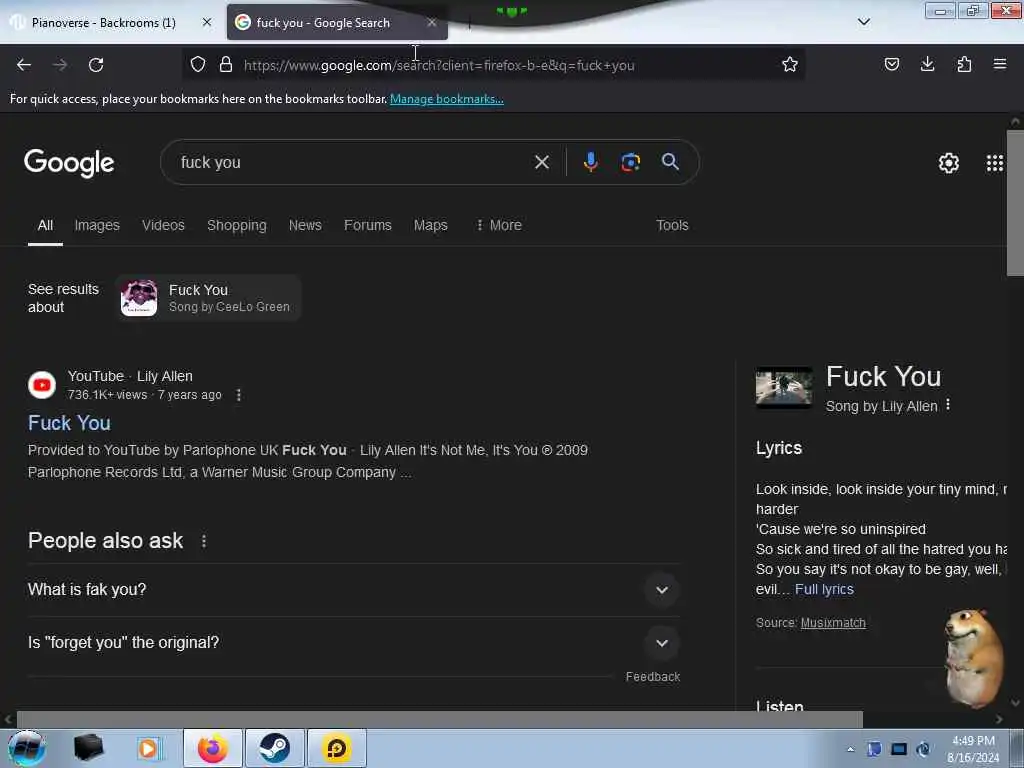Switch to the Forums tab
This screenshot has width=1024, height=768.
pos(368,225)
